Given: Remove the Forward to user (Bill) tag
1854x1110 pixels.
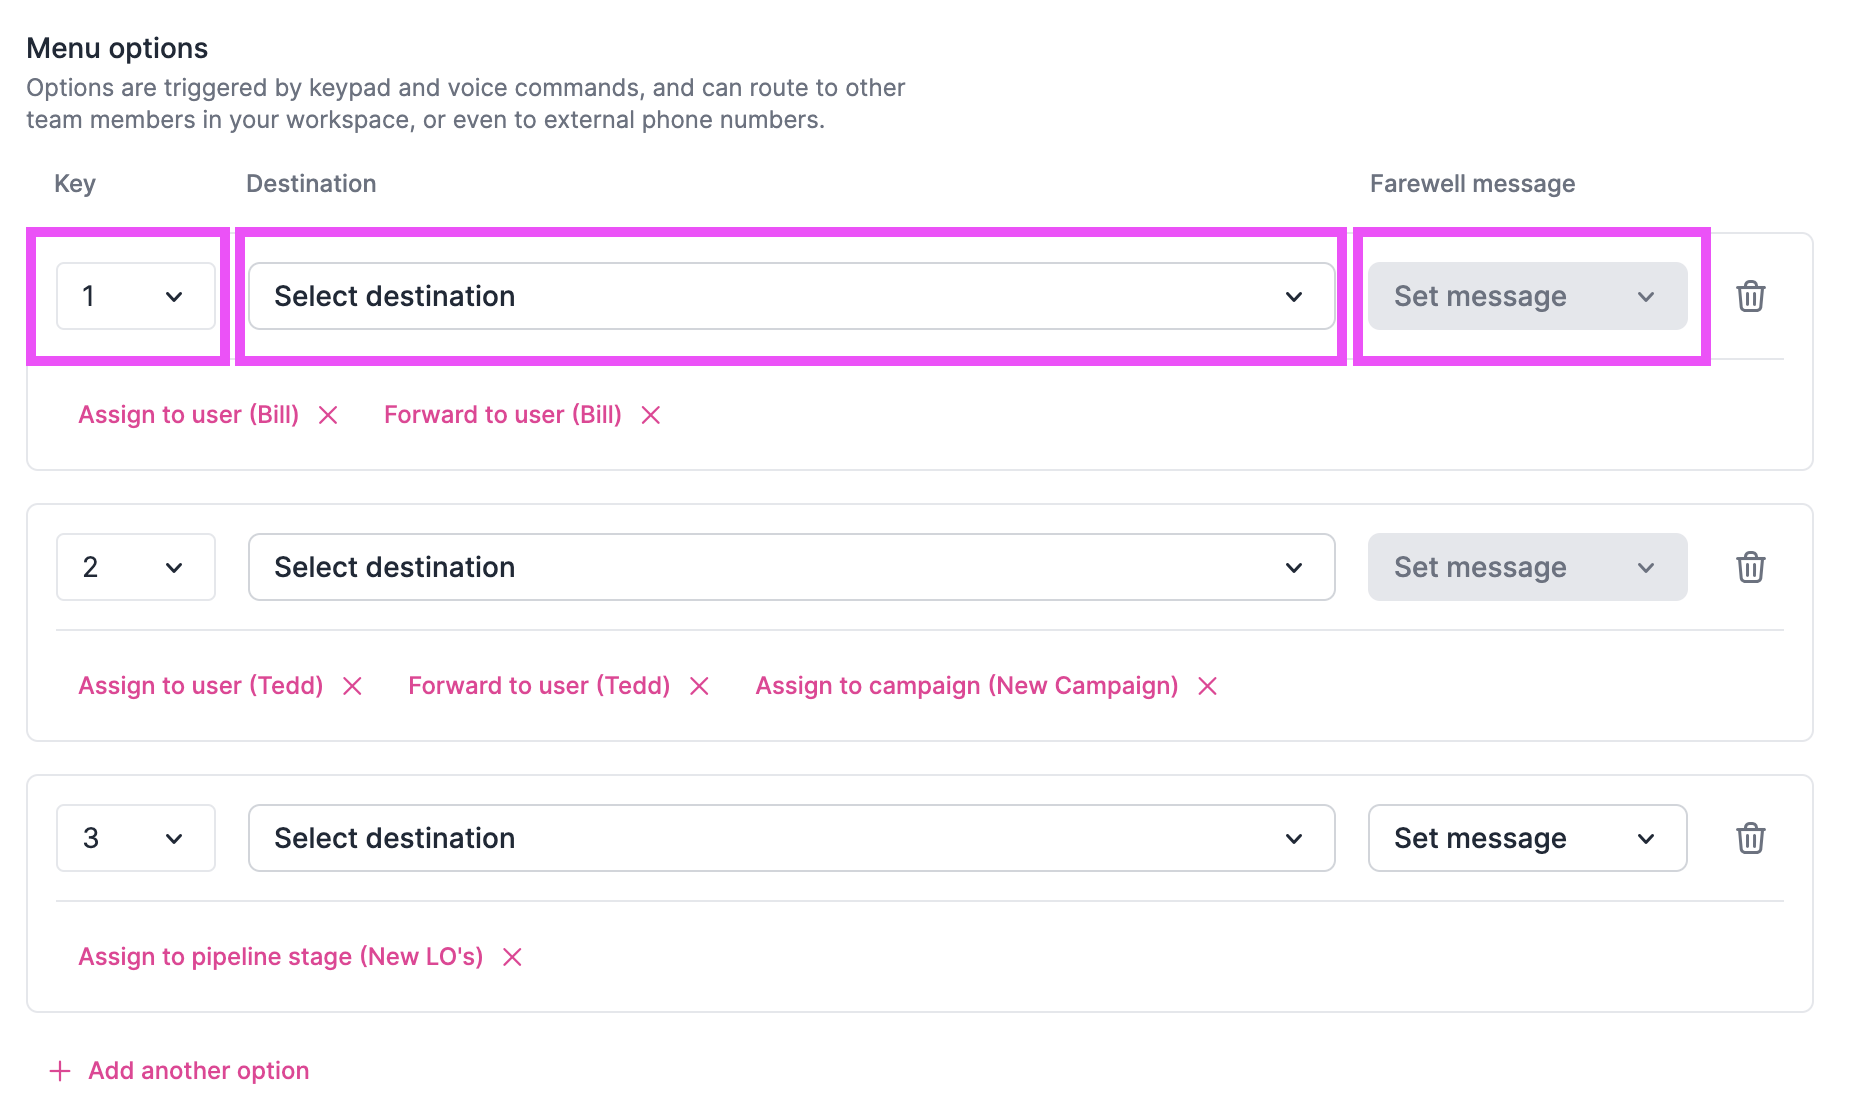Looking at the screenshot, I should pos(651,414).
